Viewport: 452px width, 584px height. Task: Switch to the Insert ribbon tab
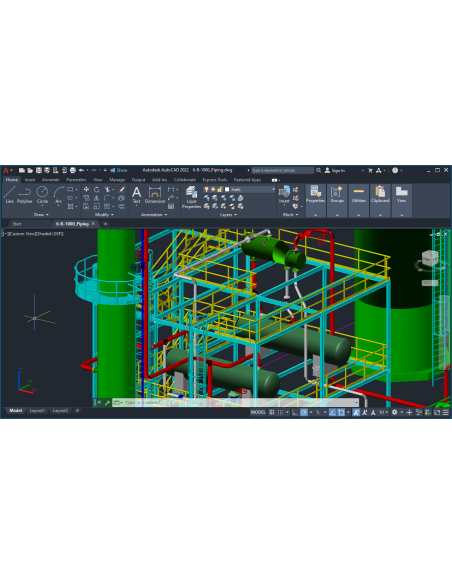[x=30, y=180]
